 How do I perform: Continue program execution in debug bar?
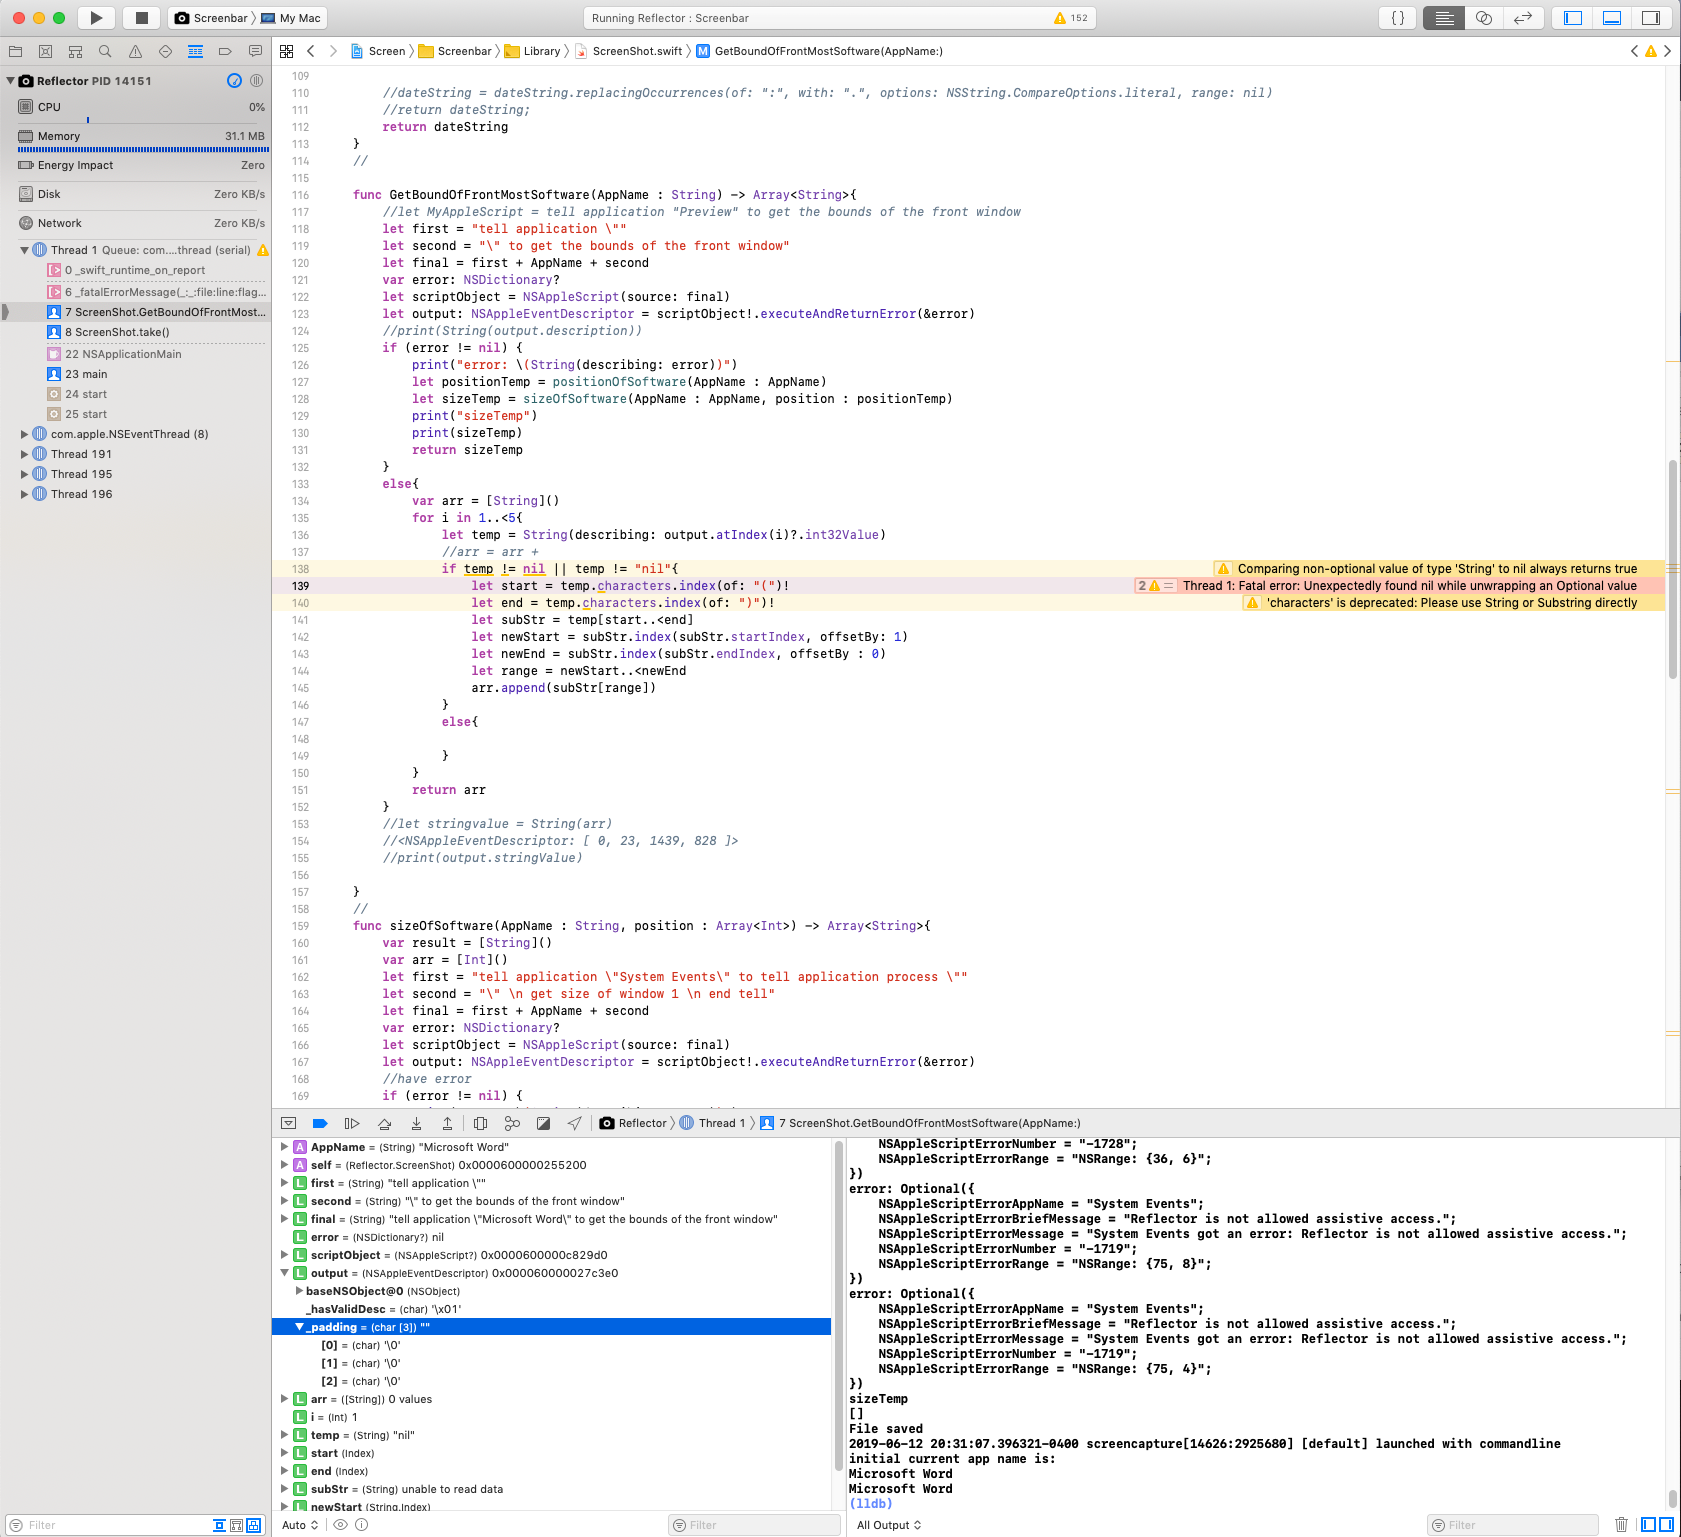tap(352, 1123)
